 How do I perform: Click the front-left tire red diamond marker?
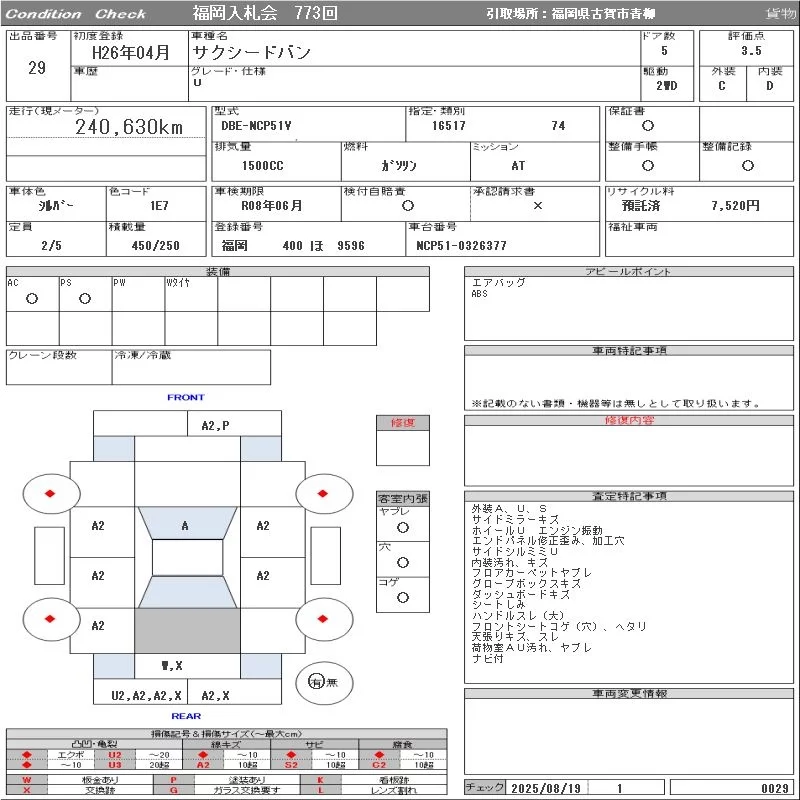pyautogui.click(x=50, y=493)
